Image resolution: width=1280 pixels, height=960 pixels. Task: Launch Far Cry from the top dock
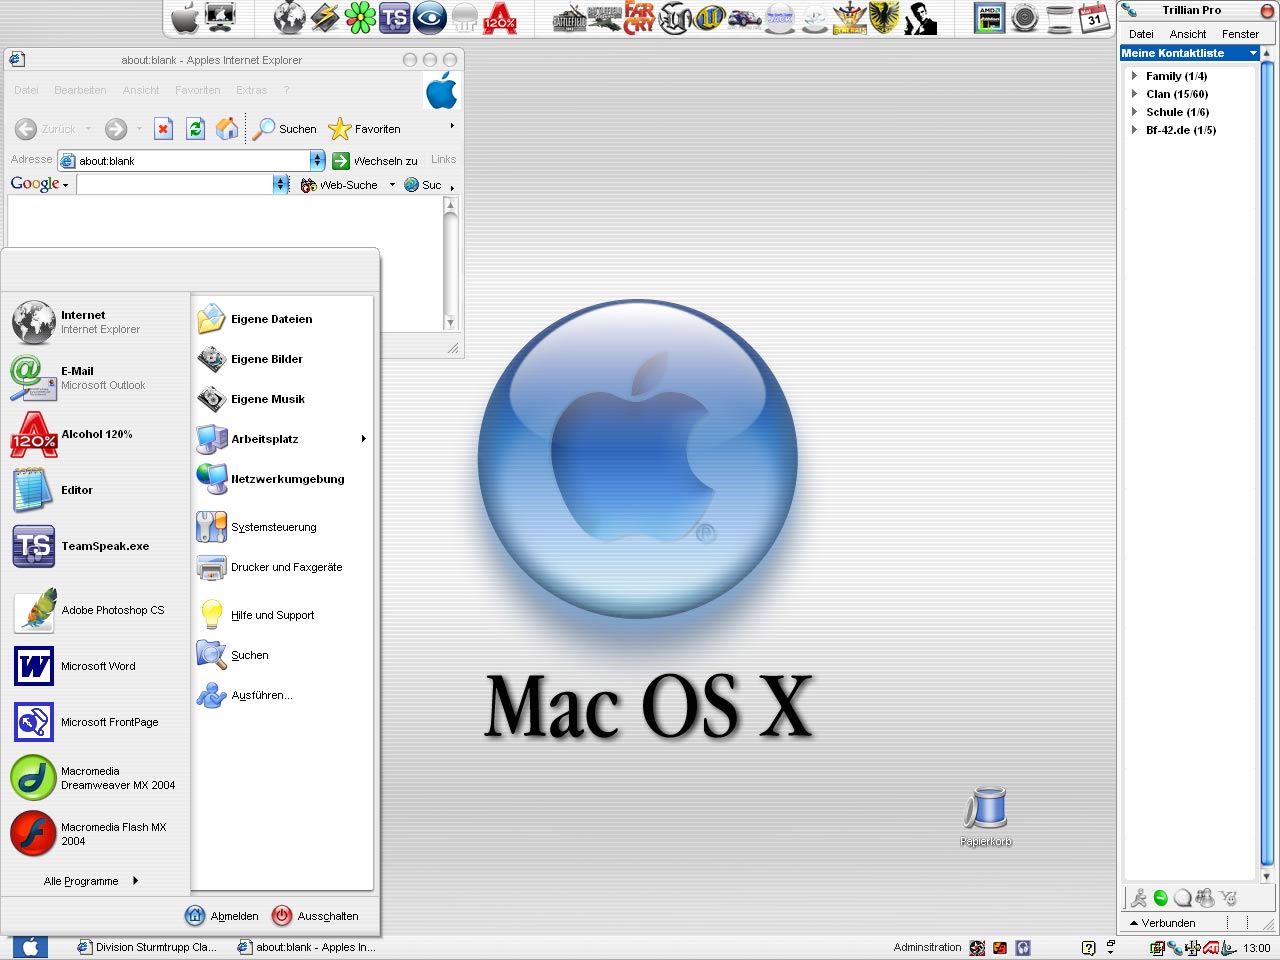tap(639, 18)
